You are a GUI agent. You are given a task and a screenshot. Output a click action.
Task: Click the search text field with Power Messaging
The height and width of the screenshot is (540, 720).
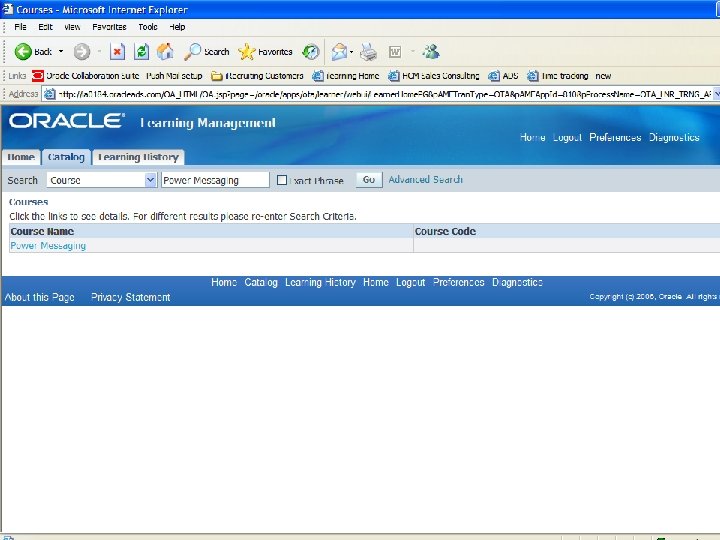(215, 180)
